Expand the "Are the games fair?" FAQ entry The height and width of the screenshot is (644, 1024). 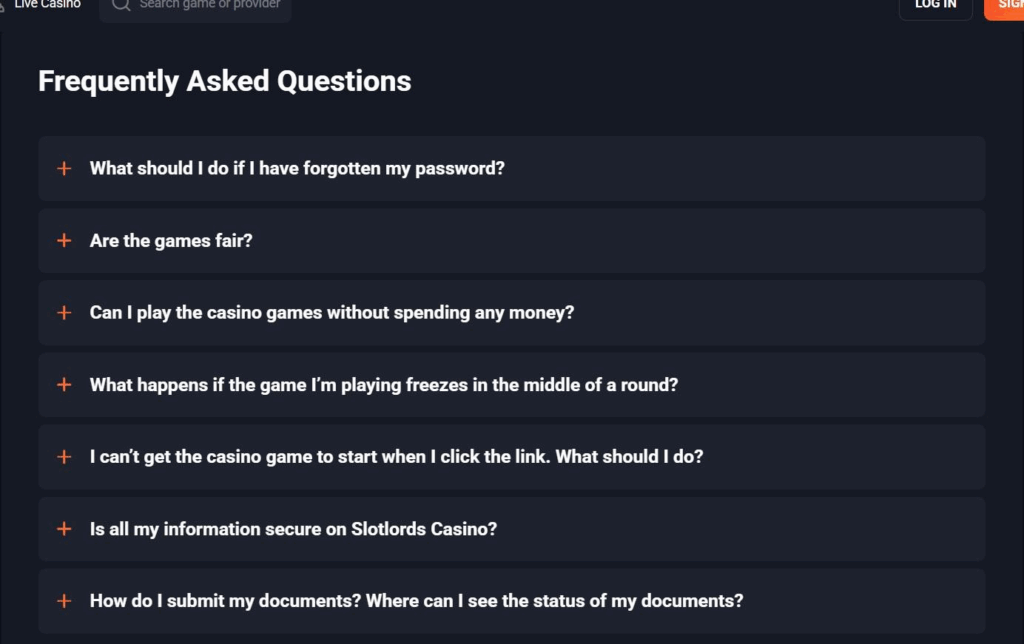click(x=171, y=240)
